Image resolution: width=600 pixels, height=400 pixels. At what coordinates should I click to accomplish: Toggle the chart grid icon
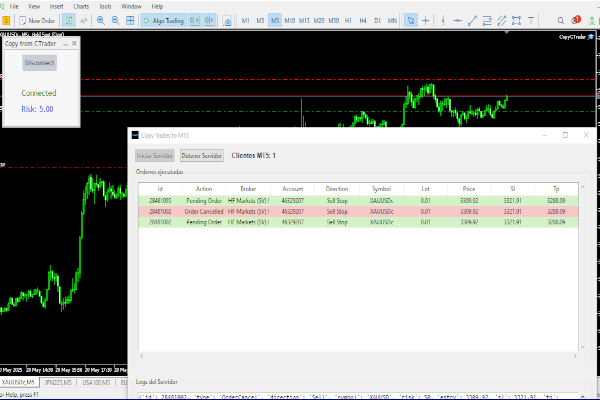click(x=130, y=21)
